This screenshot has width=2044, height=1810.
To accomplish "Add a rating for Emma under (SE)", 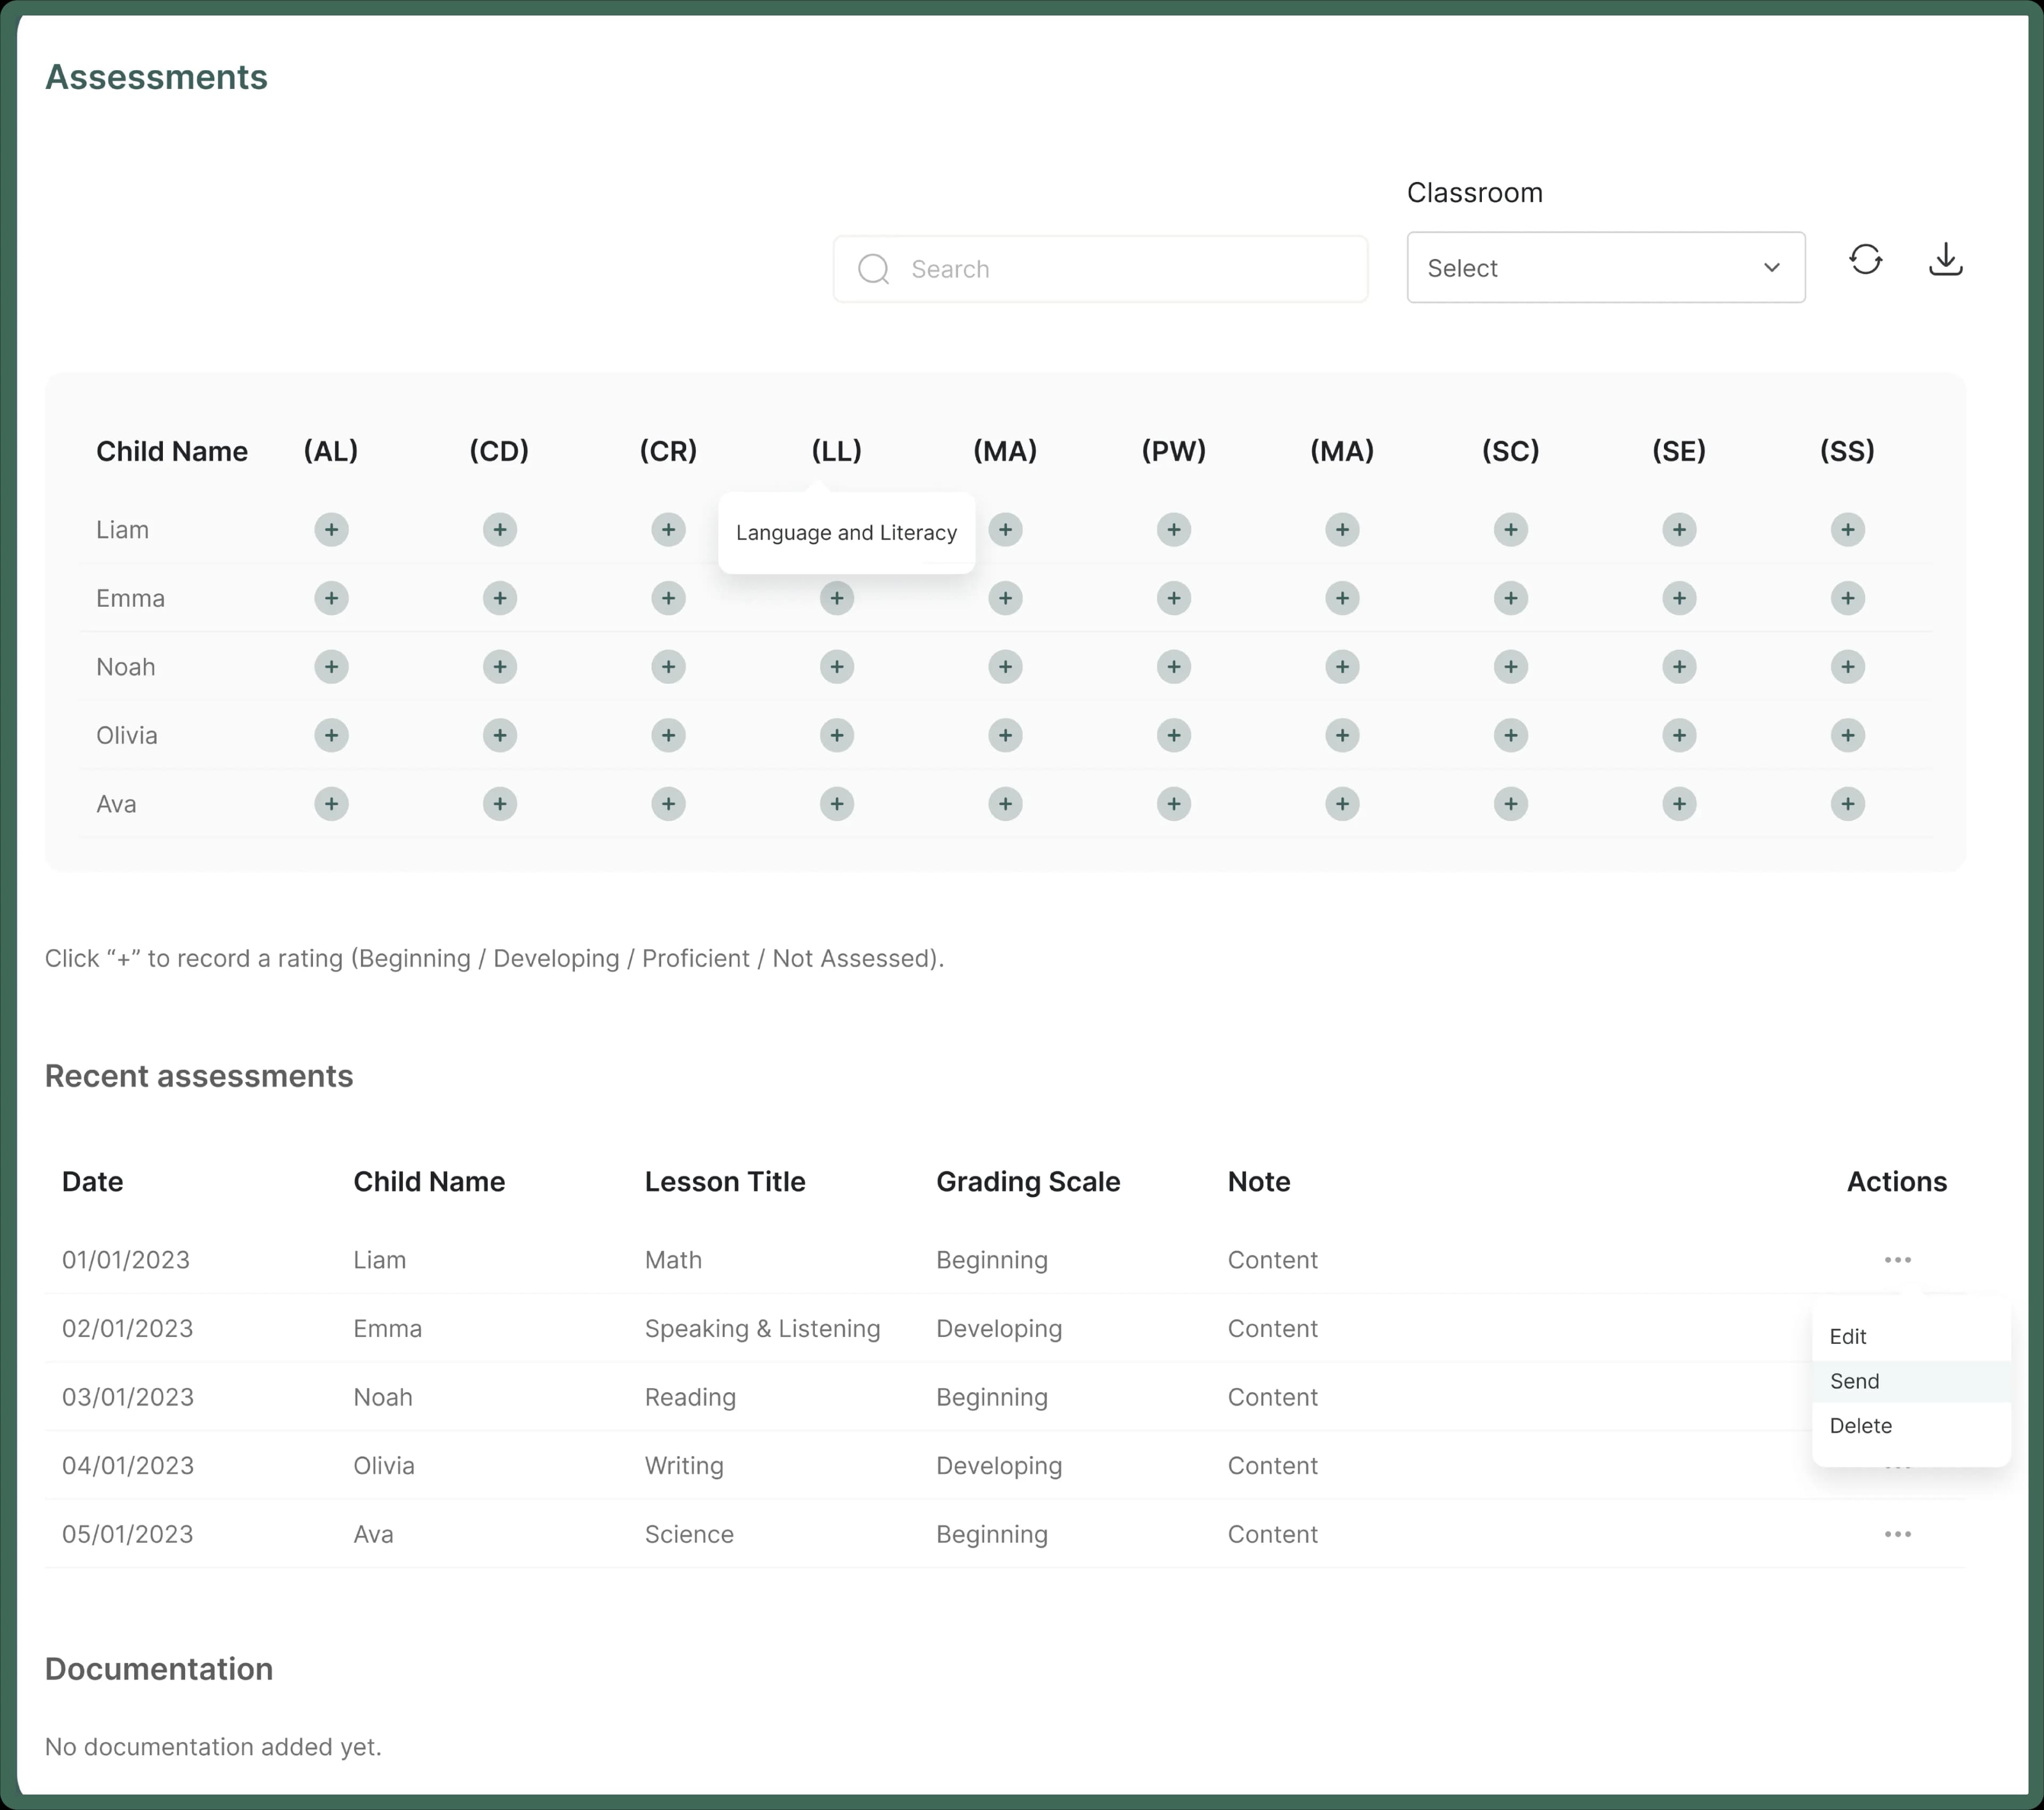I will (1679, 598).
